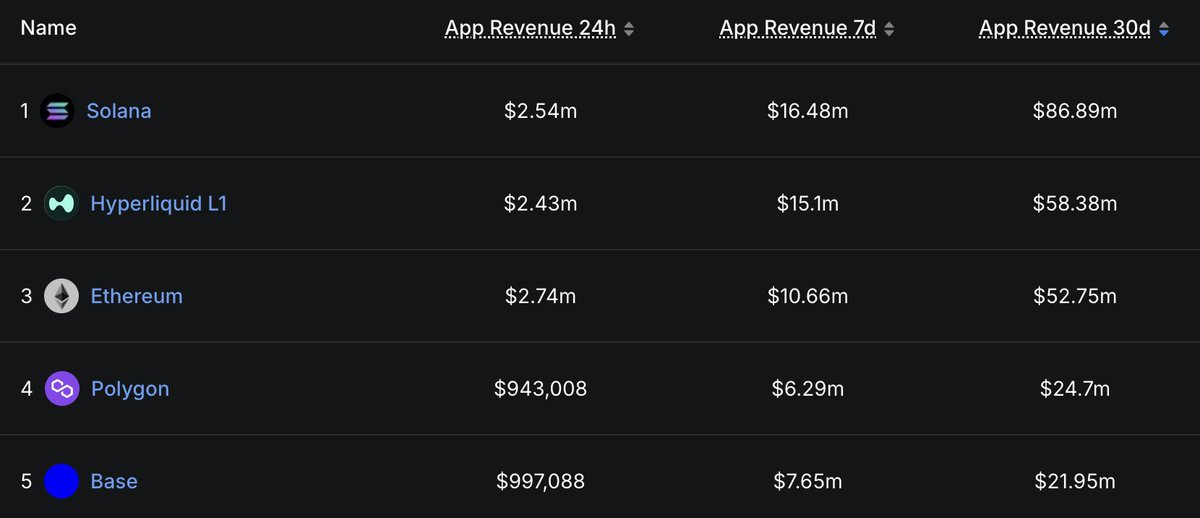Click the Solana chain logo icon

click(57, 111)
